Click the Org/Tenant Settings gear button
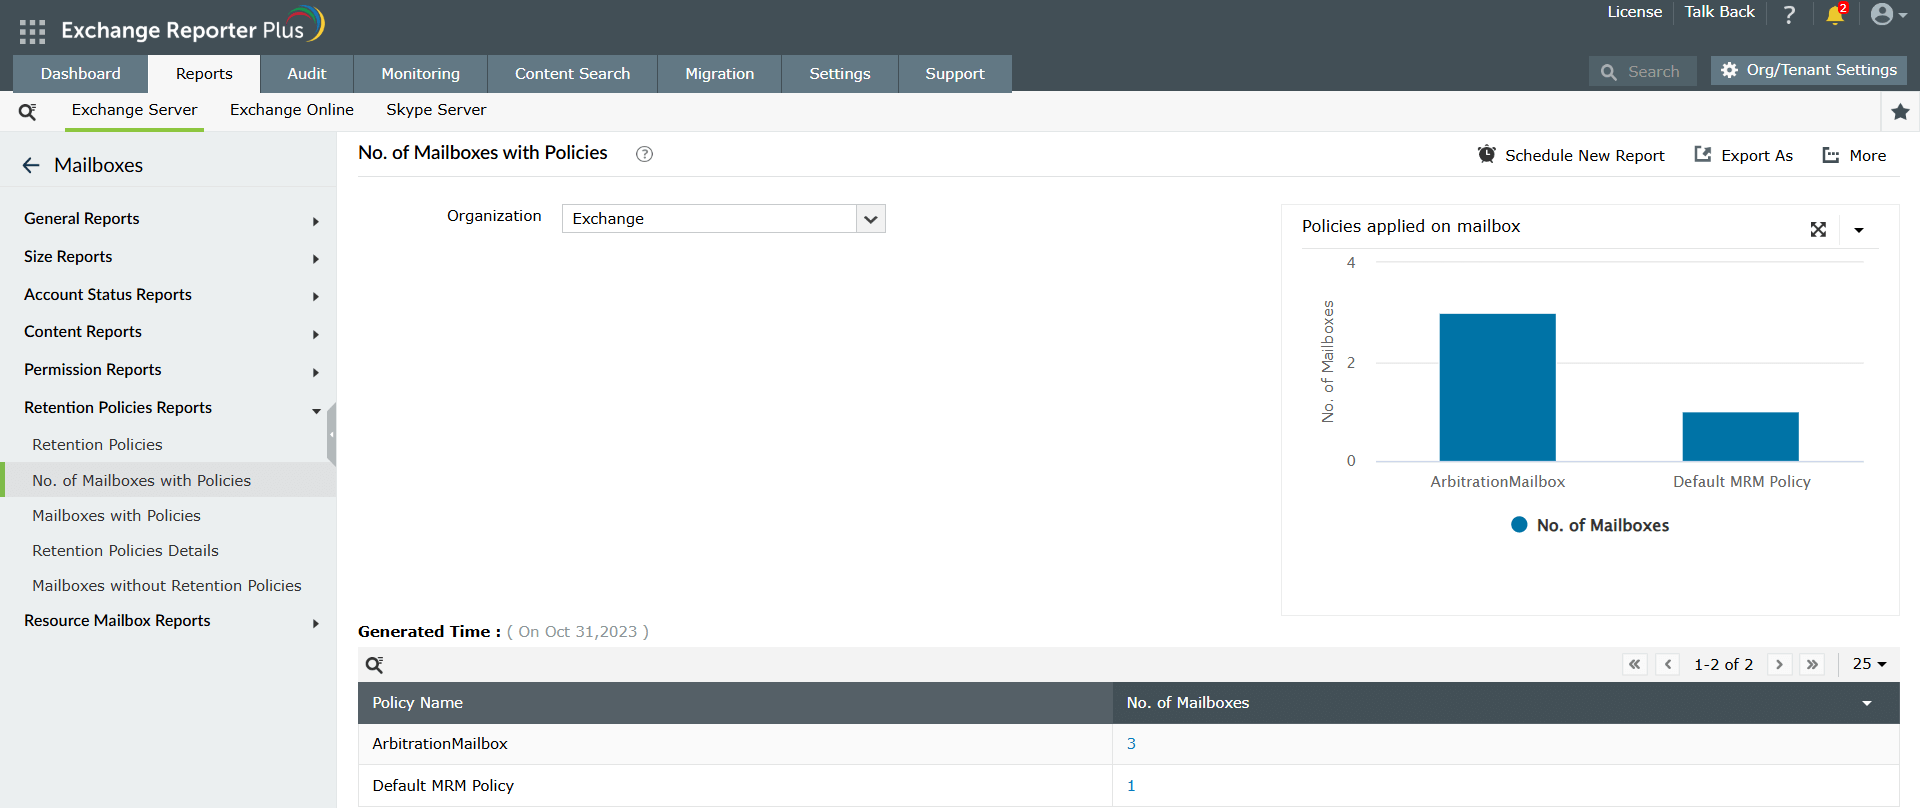Viewport: 1920px width, 808px height. pyautogui.click(x=1809, y=70)
